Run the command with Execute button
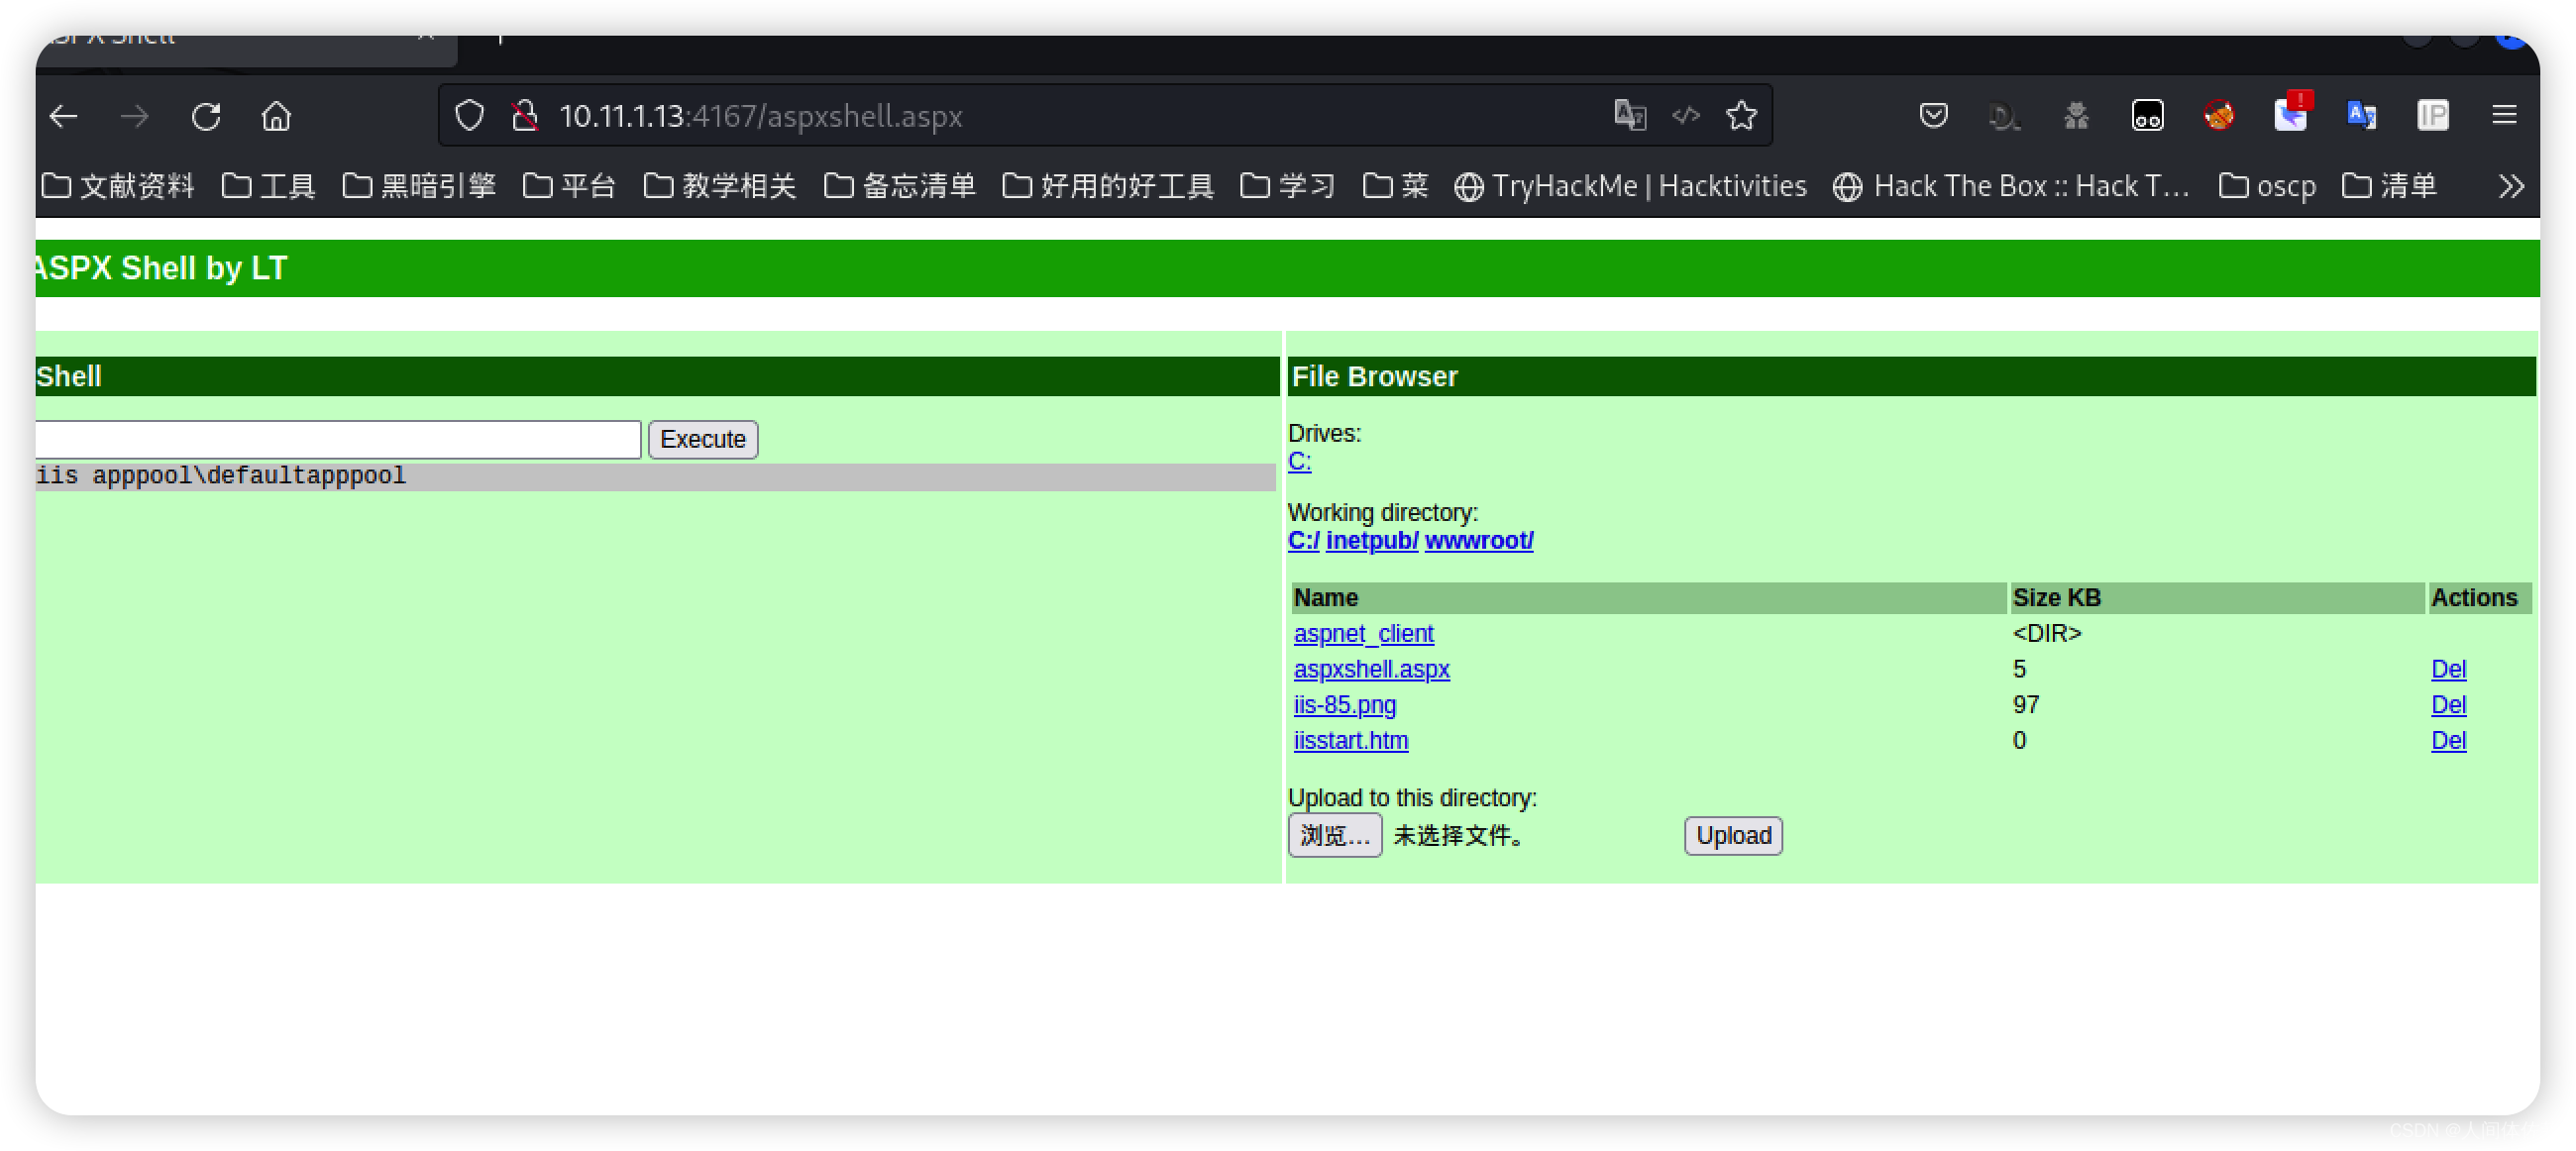The height and width of the screenshot is (1151, 2576). point(703,440)
